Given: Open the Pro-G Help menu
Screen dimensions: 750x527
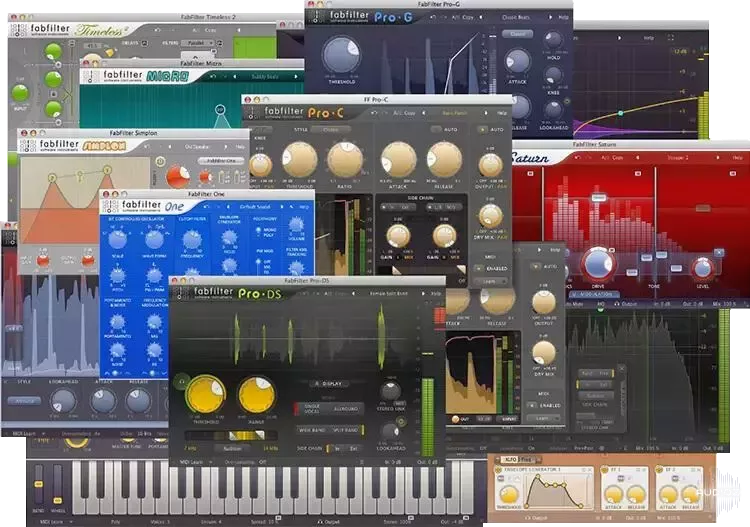Looking at the screenshot, I should click(563, 17).
